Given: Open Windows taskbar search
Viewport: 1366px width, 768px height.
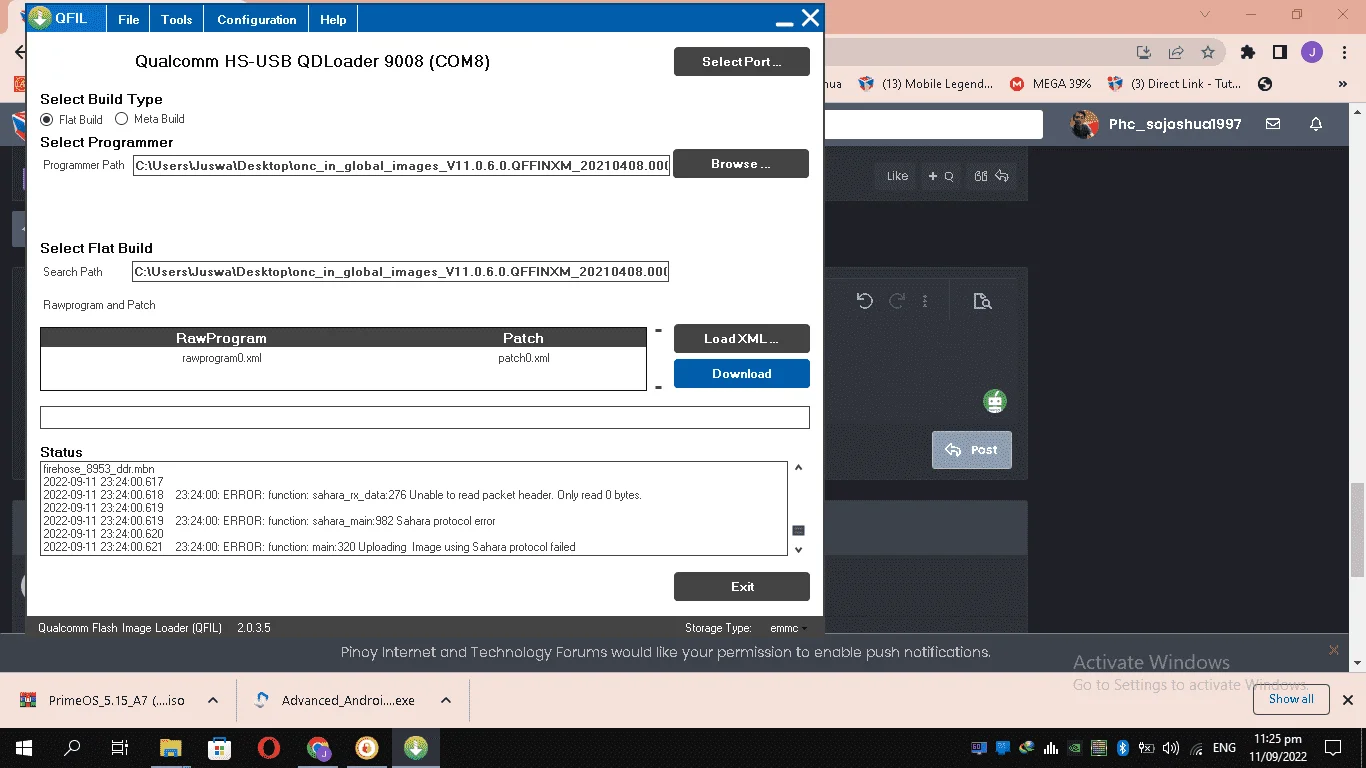Looking at the screenshot, I should (x=72, y=748).
